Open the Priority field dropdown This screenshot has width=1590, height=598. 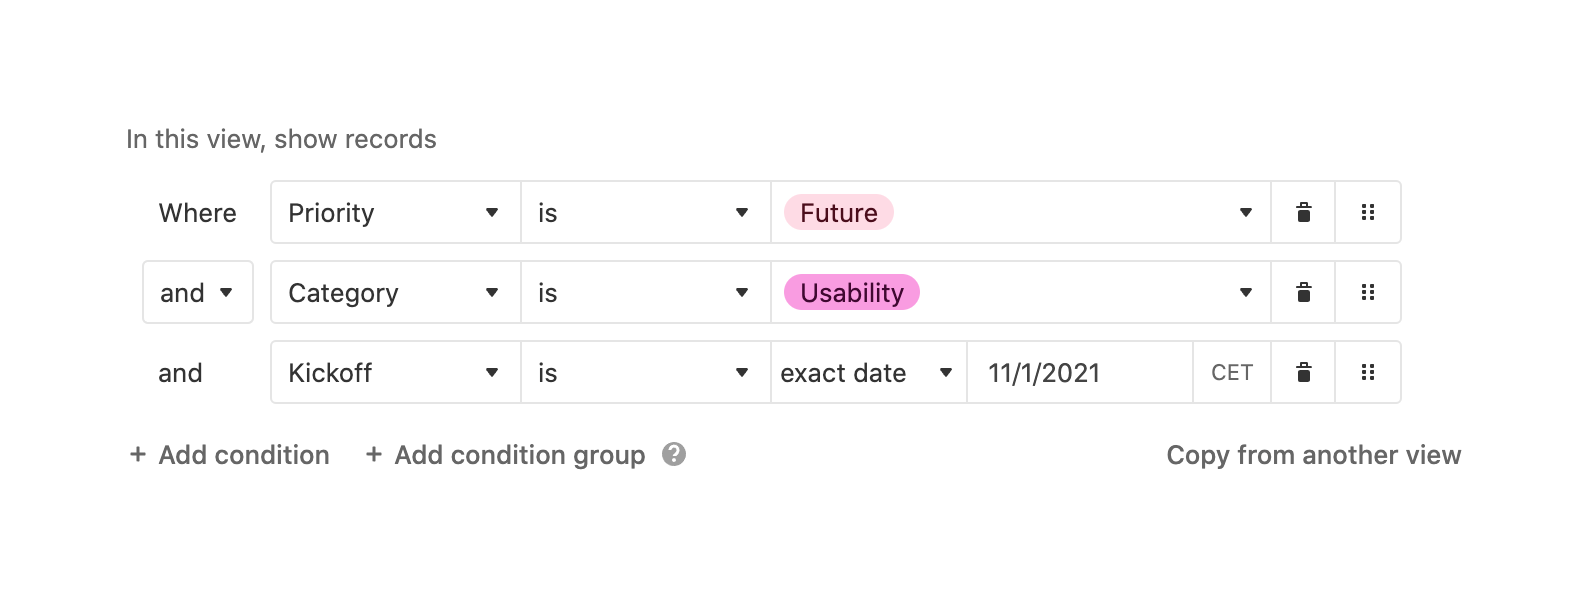(x=395, y=212)
